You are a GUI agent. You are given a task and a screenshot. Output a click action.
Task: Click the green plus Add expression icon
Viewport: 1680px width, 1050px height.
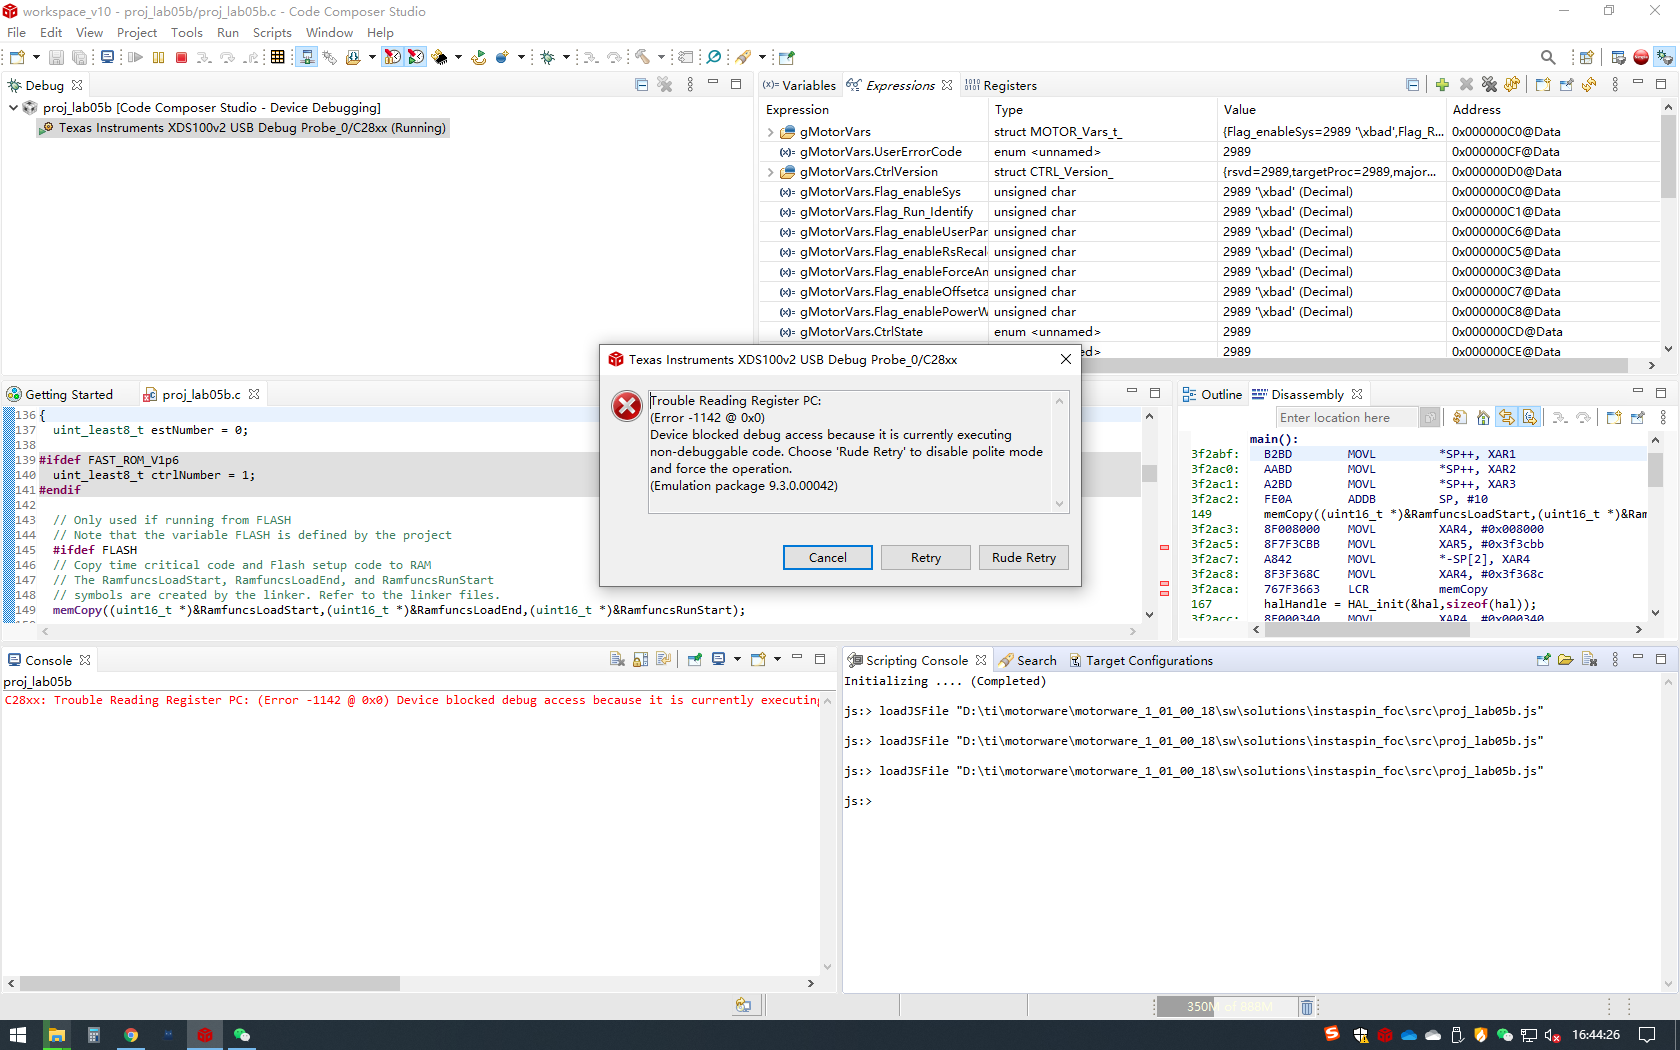(1442, 85)
